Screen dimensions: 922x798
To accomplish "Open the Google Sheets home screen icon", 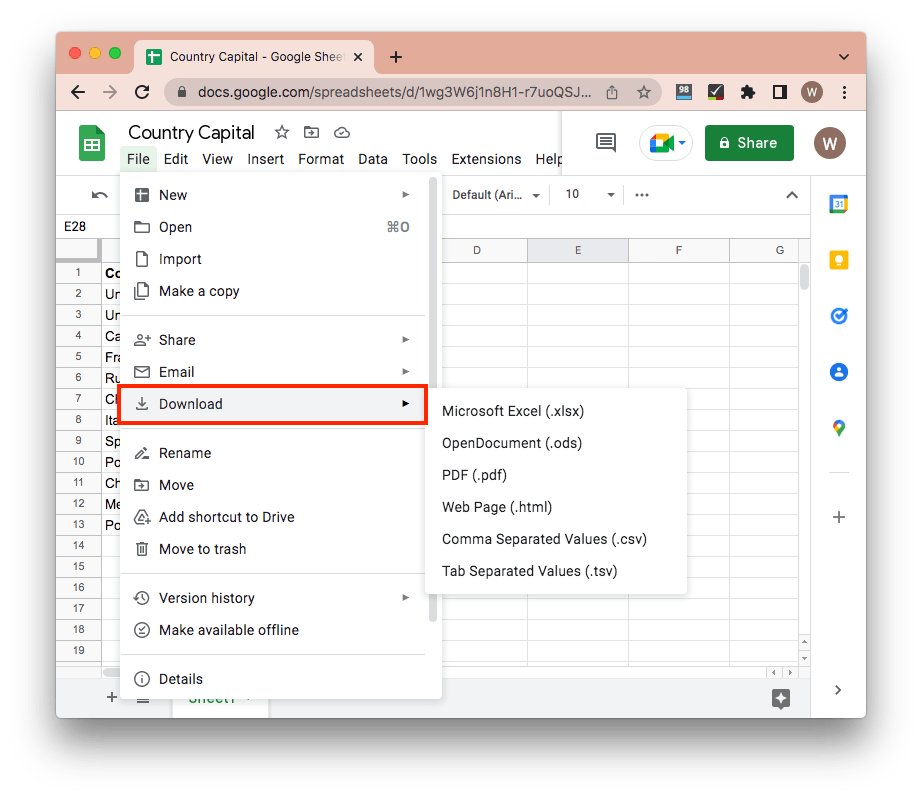I will [91, 143].
